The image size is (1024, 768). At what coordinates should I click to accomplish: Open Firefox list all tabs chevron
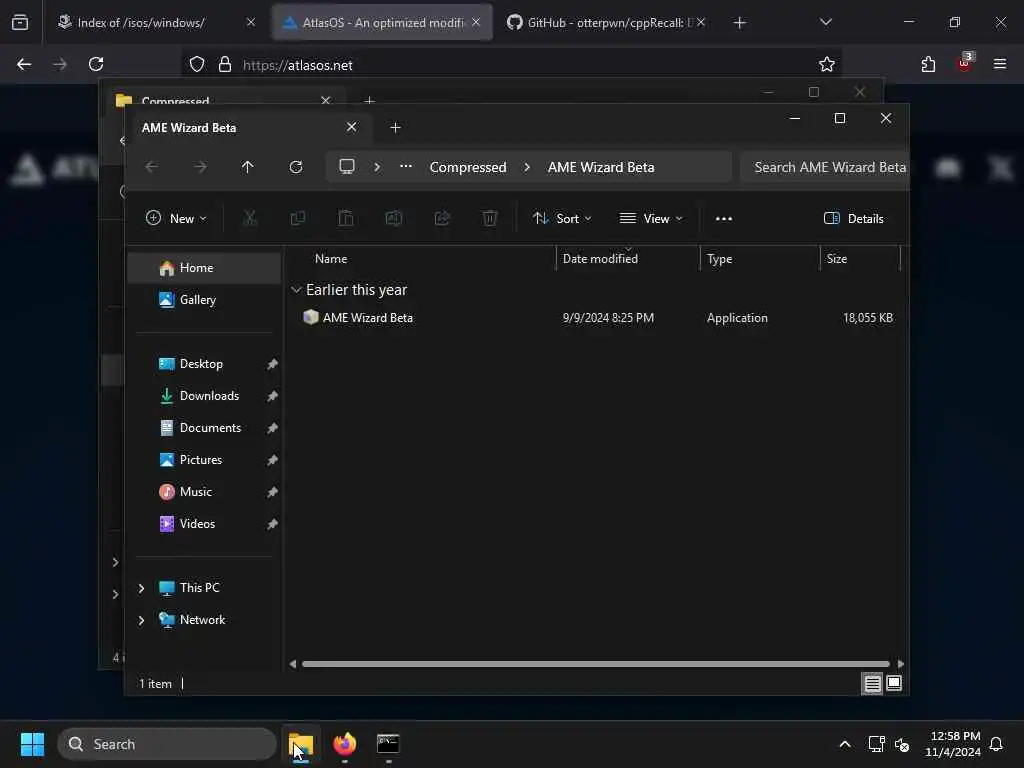825,22
